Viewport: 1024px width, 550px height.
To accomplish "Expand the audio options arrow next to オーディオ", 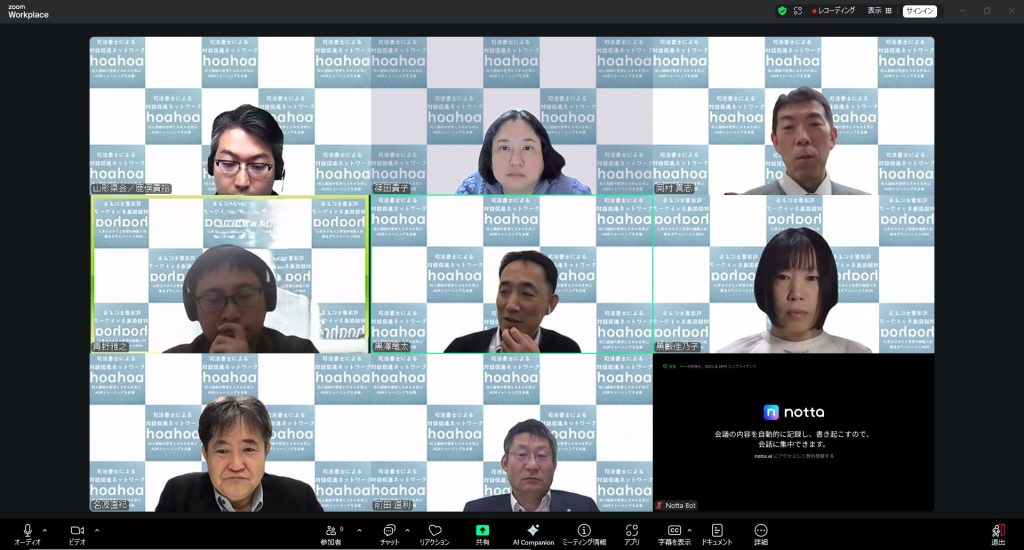I will coord(44,530).
